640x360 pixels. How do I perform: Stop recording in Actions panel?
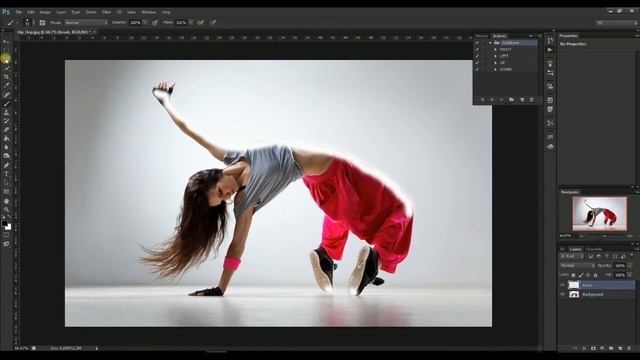point(482,100)
